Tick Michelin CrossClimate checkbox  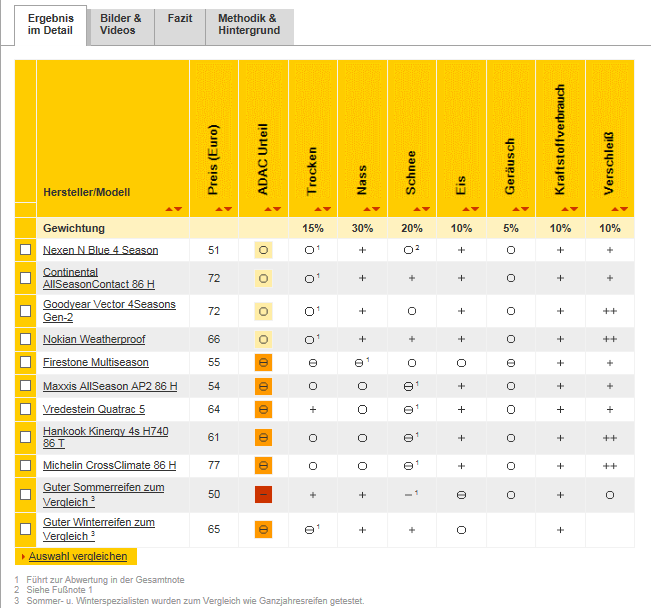[x=26, y=465]
